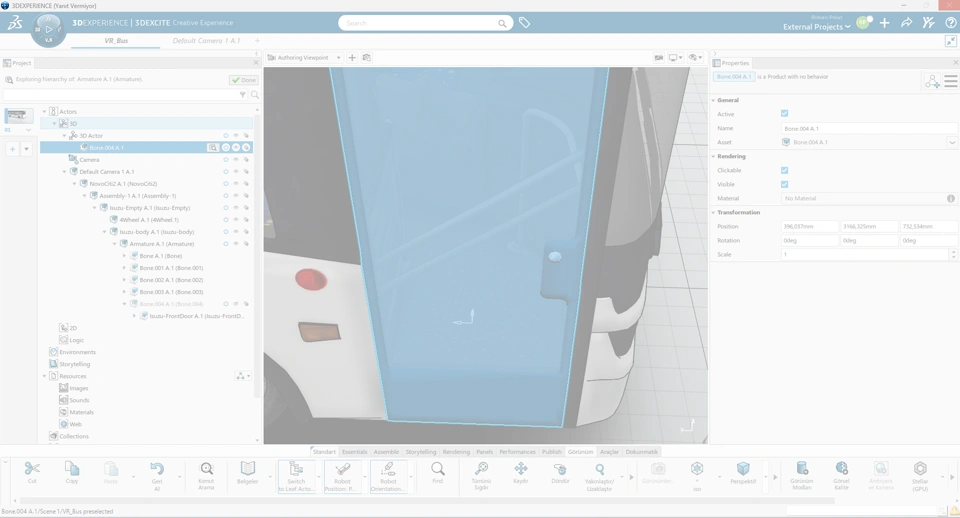960x518 pixels.
Task: Click the Cut scissors tool
Action: pos(32,470)
